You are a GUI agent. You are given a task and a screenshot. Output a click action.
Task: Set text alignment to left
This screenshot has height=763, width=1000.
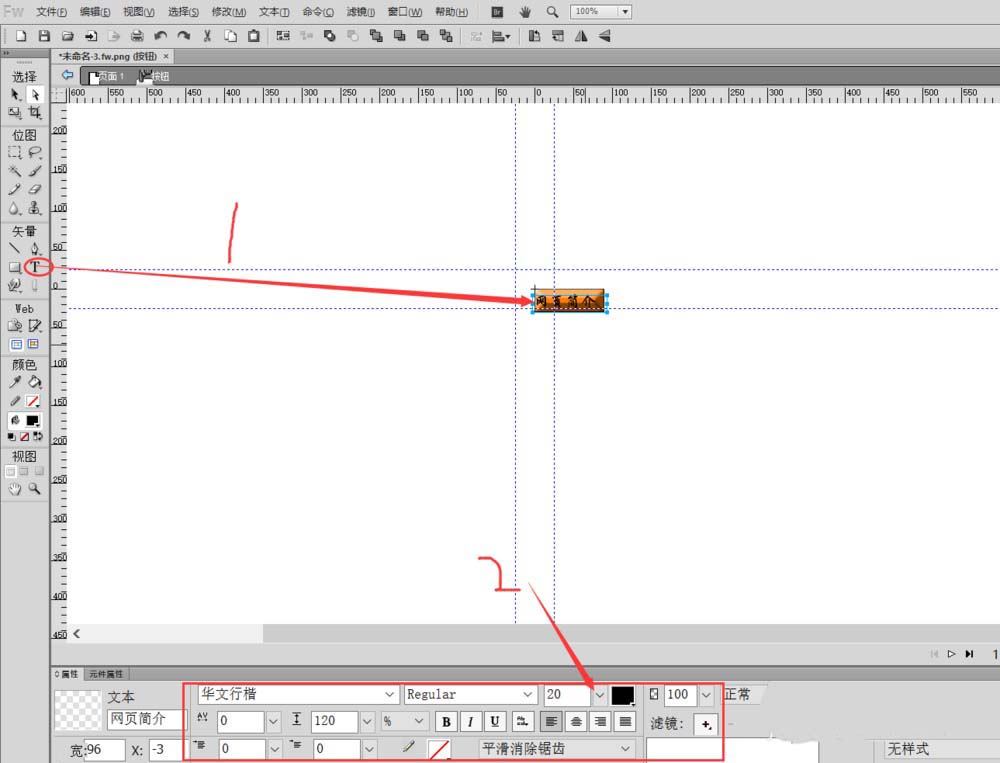551,722
